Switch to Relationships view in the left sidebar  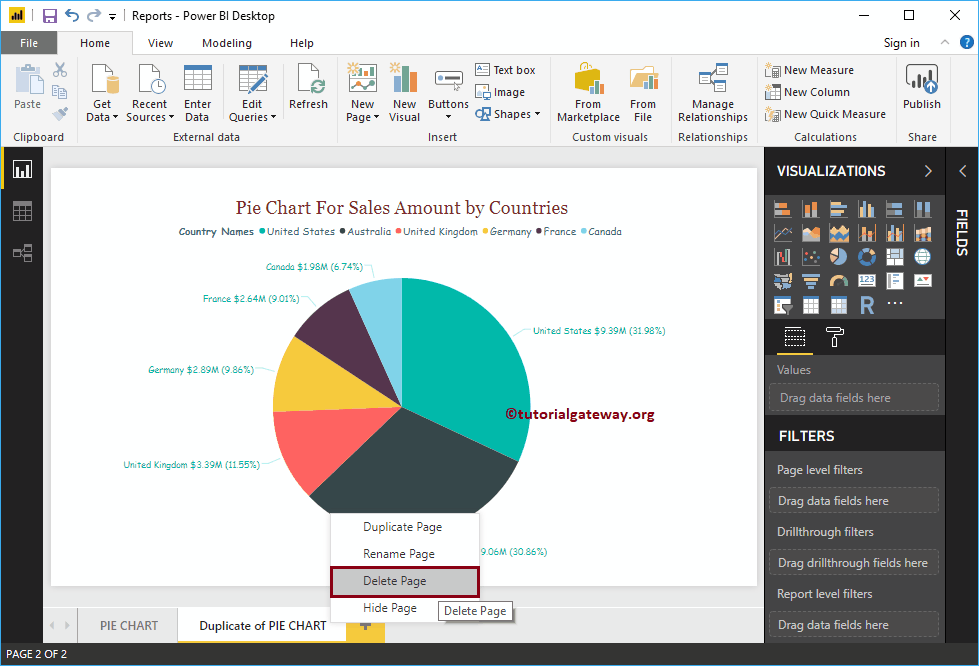click(x=22, y=253)
